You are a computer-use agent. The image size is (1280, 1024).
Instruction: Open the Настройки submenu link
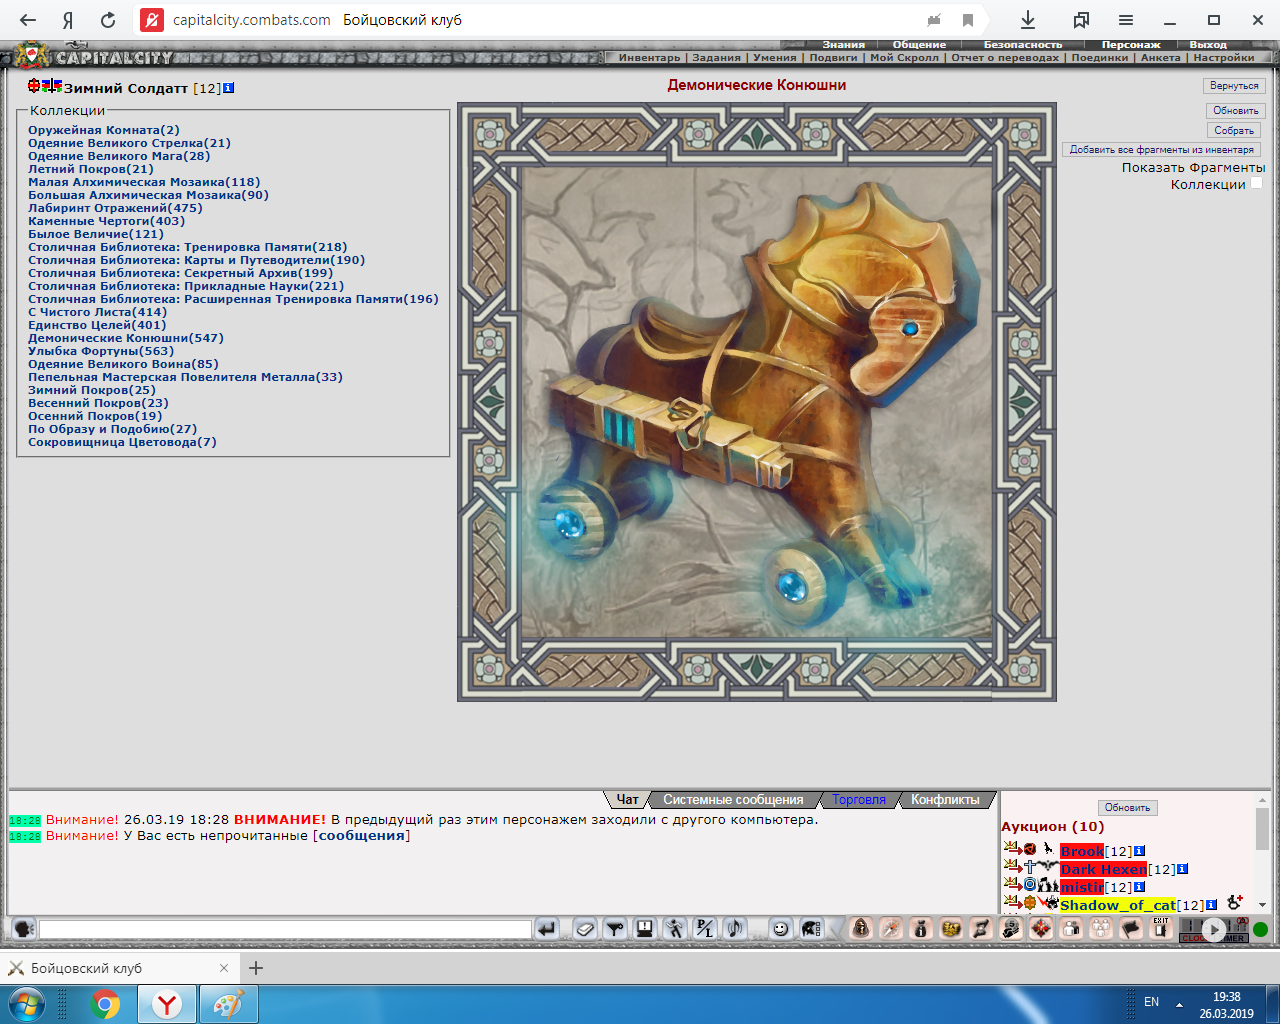(x=1223, y=58)
